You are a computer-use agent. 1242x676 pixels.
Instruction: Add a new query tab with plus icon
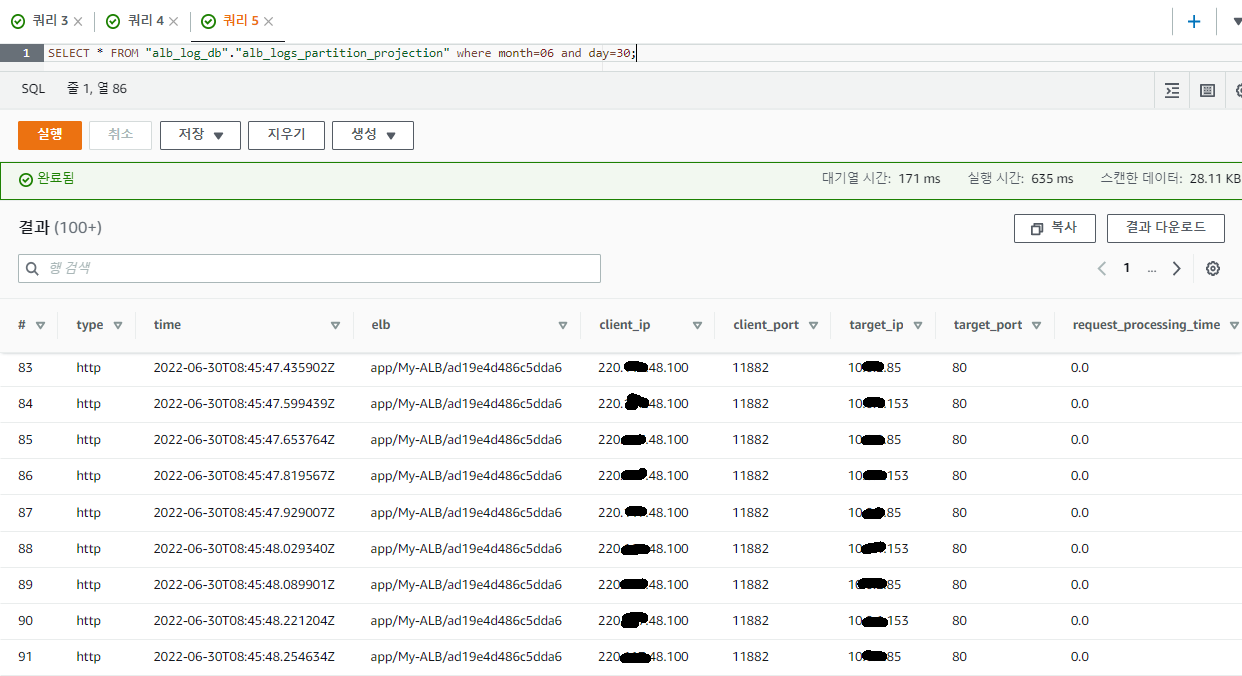click(x=1193, y=21)
